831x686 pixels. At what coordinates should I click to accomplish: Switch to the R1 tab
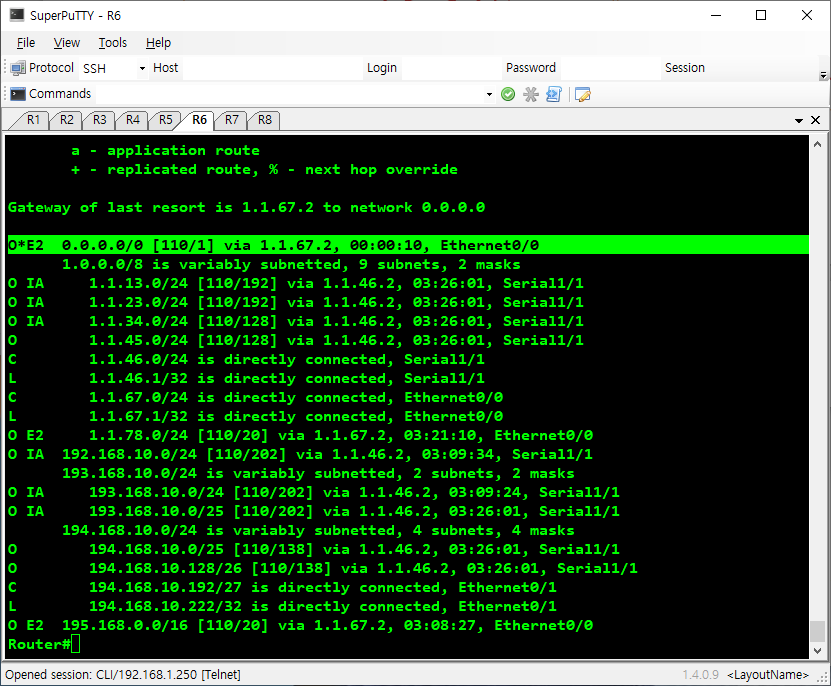tap(33, 120)
